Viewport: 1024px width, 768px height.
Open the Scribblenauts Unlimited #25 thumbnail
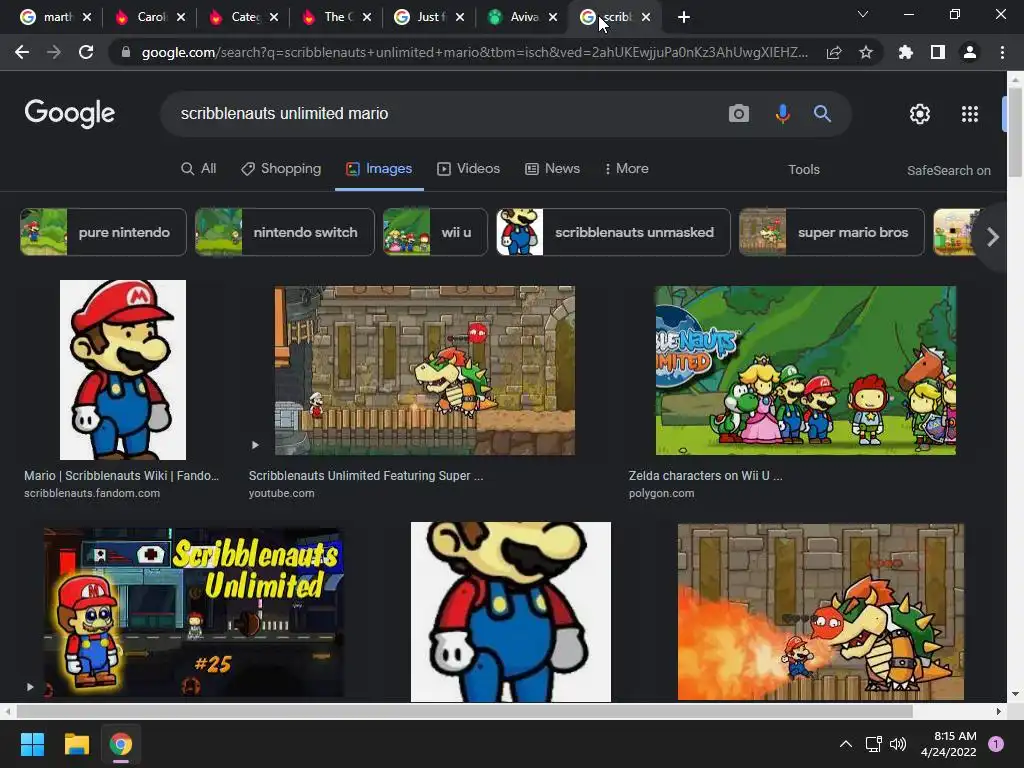click(x=193, y=613)
